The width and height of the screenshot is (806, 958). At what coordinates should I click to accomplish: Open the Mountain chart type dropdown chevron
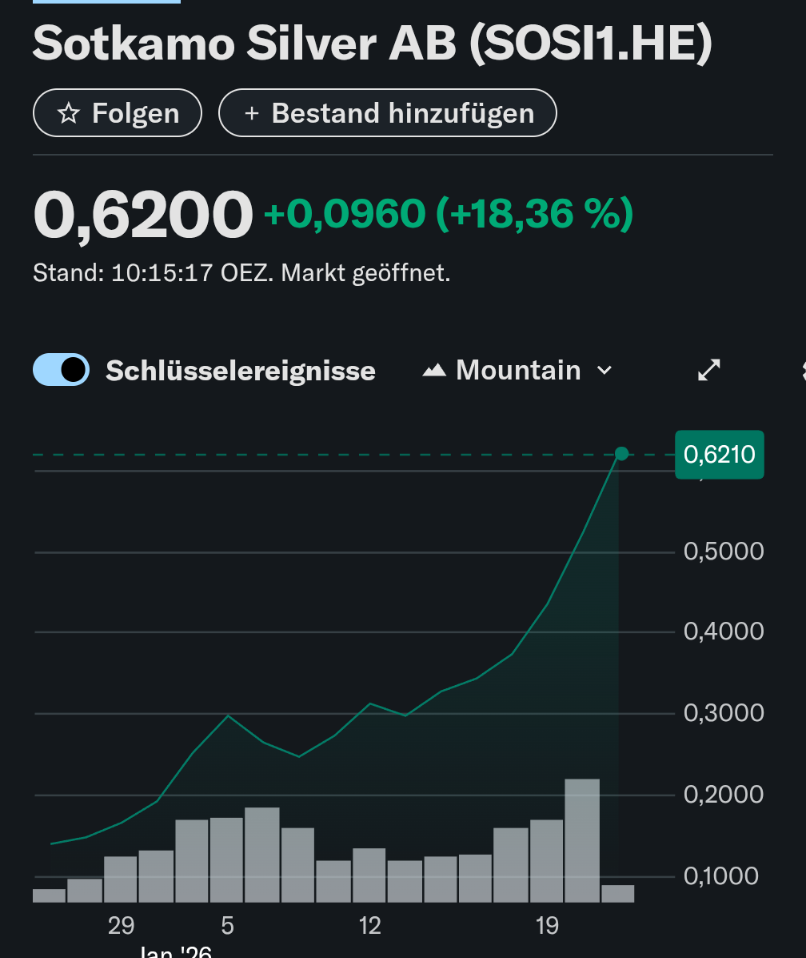coord(604,371)
